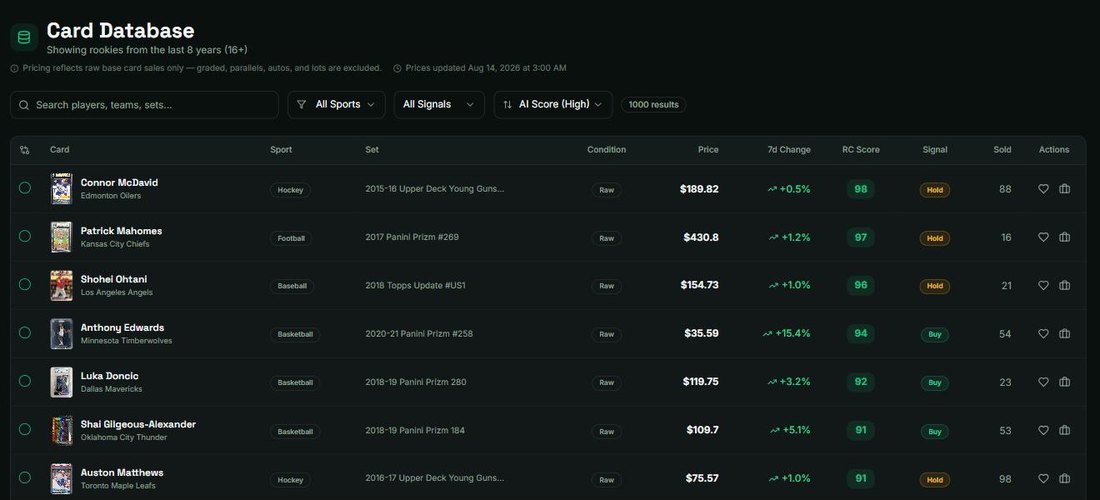Select the Patrick Mahomes row circle

(x=25, y=236)
